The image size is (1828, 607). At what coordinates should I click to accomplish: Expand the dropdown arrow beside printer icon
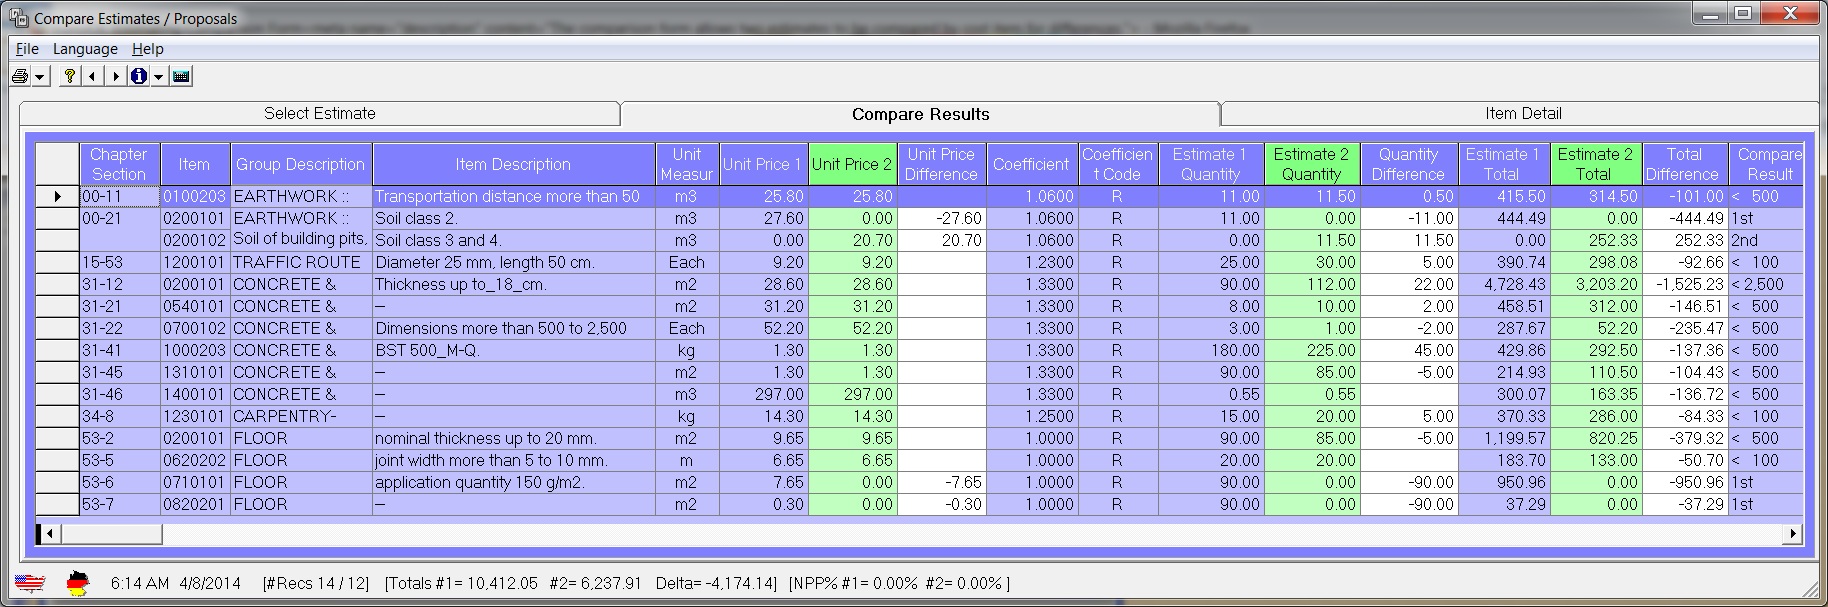[x=40, y=77]
